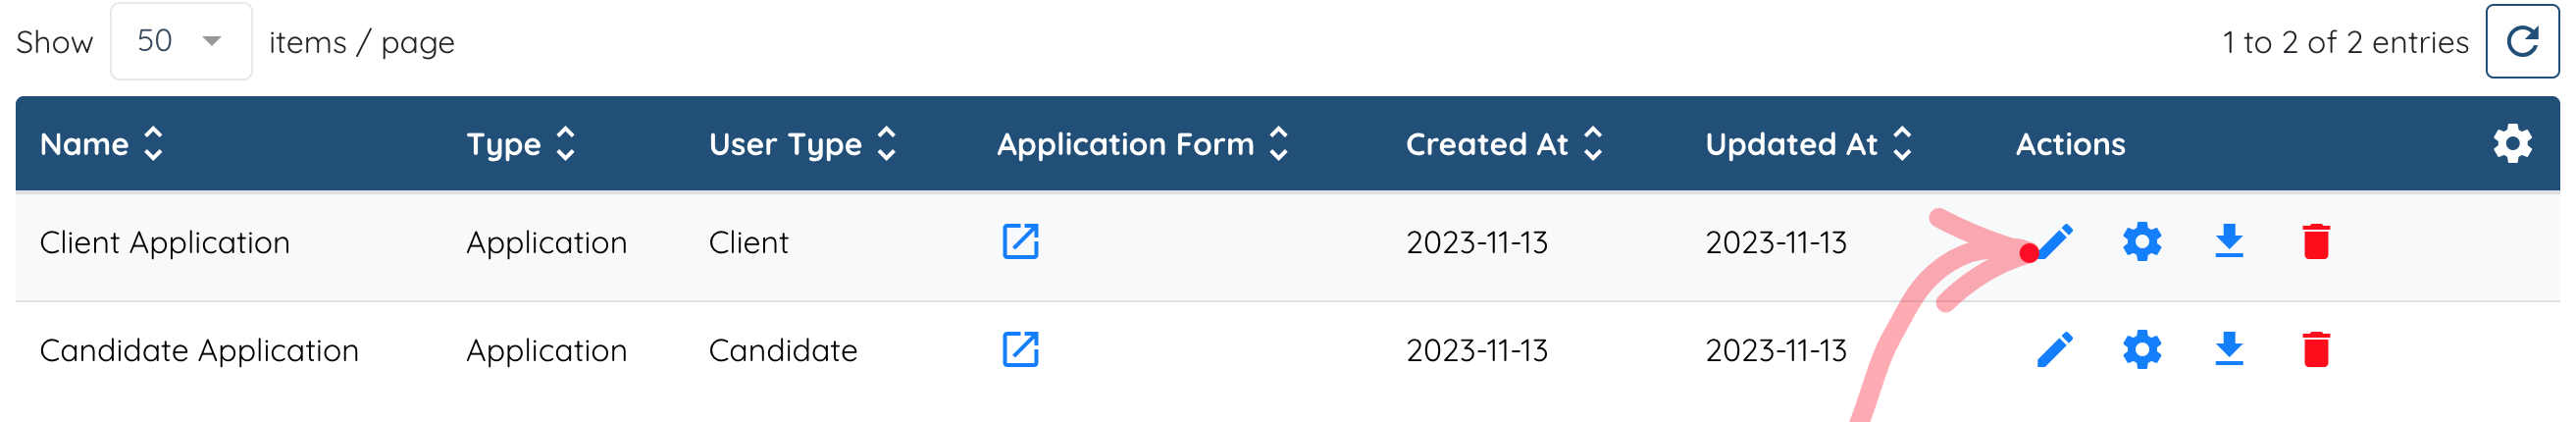Sort table by Name column

pyautogui.click(x=101, y=144)
